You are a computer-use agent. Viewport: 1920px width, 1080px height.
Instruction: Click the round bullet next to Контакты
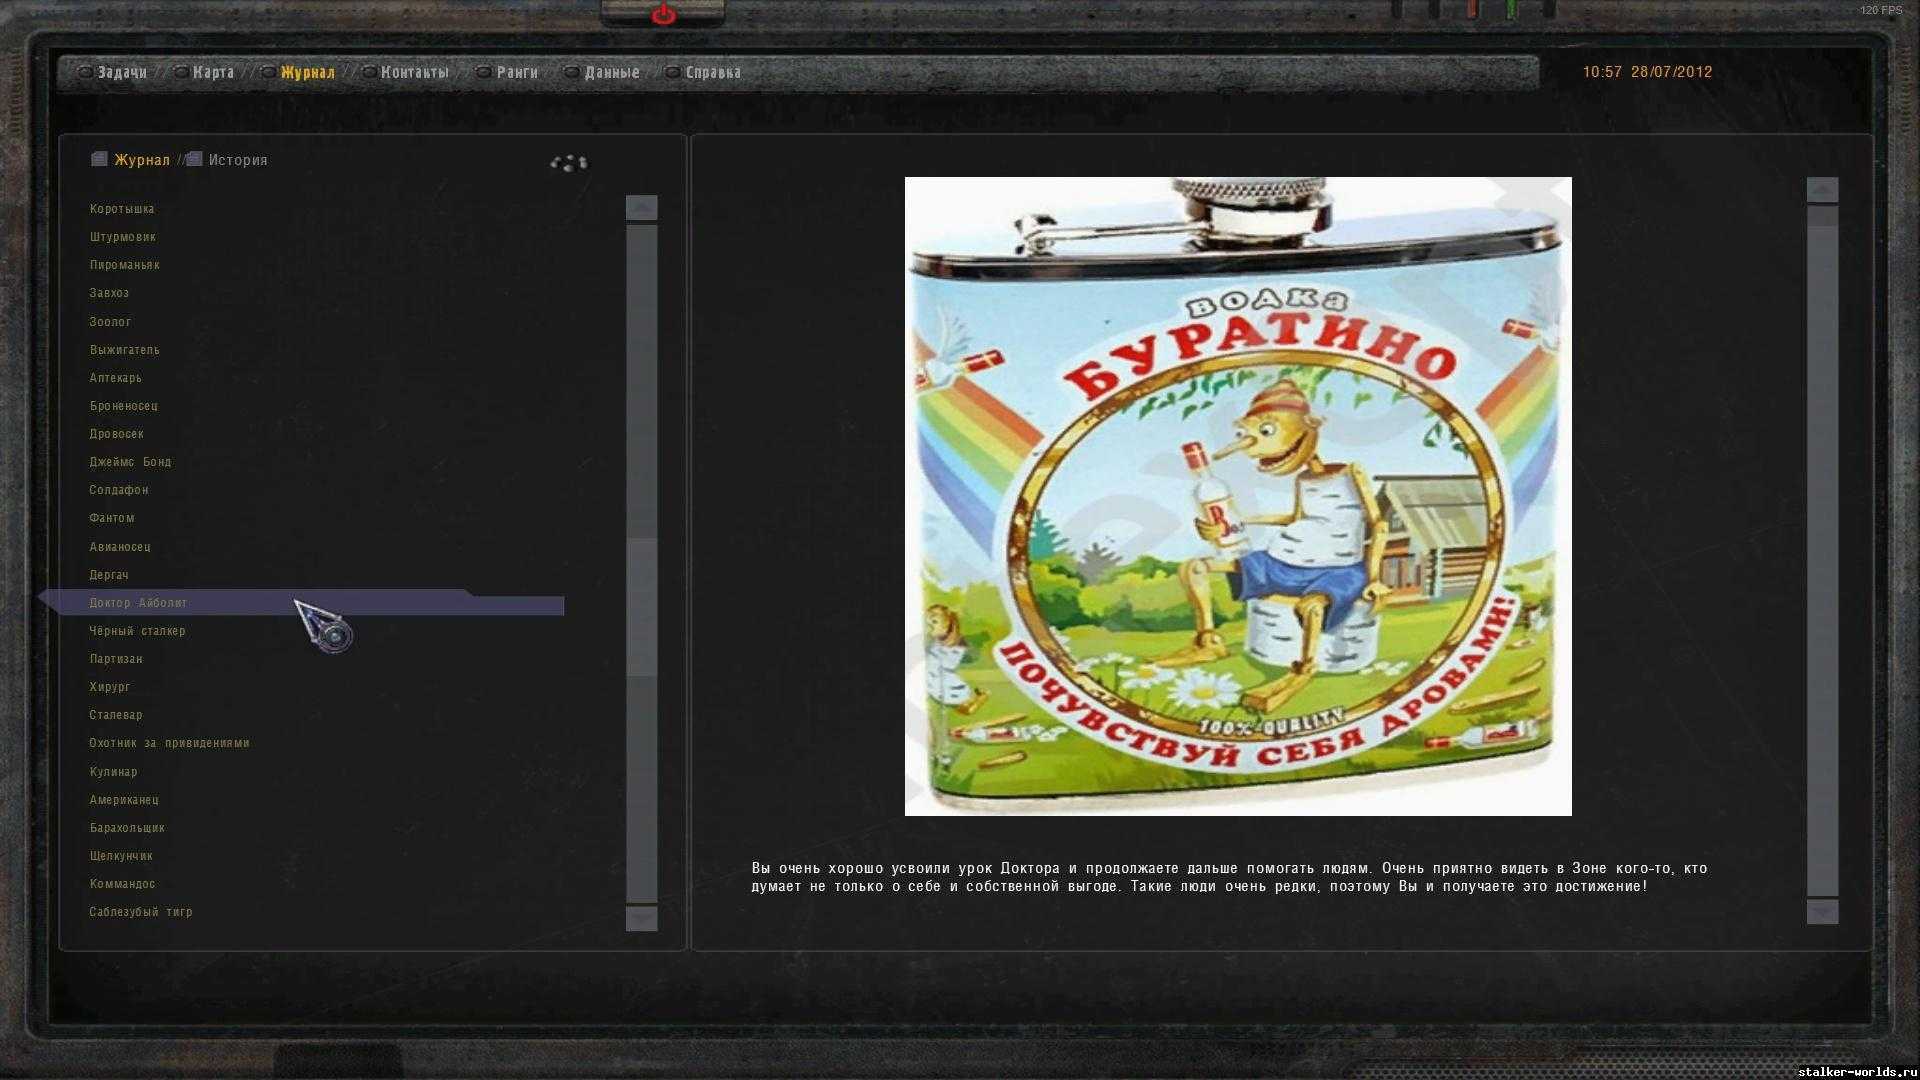(369, 72)
